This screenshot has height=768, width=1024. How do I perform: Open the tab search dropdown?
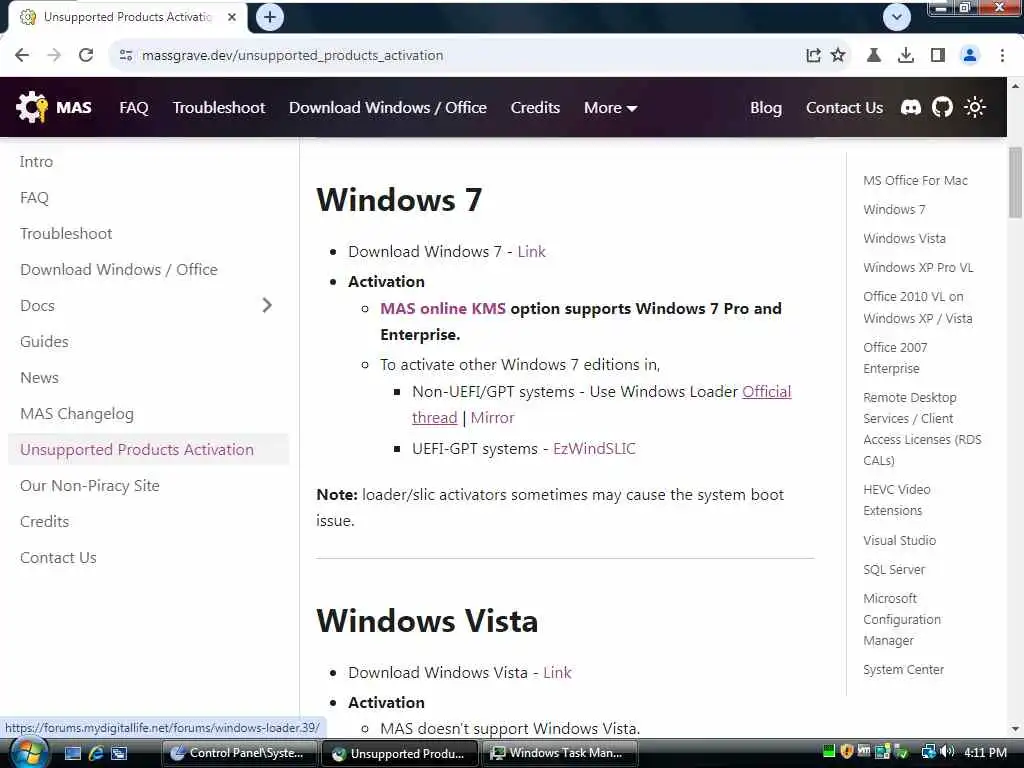pos(897,17)
